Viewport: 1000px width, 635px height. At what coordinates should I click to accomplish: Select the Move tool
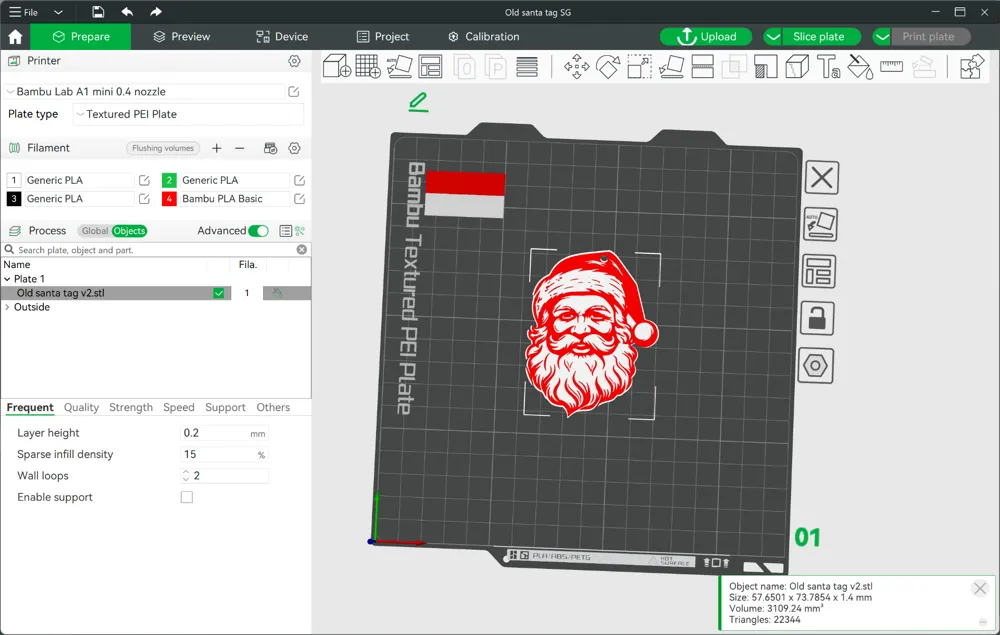point(577,66)
